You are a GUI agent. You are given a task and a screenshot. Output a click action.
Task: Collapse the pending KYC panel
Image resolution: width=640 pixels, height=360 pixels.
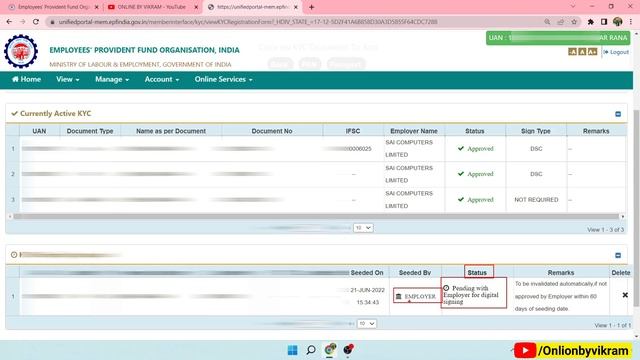[618, 255]
